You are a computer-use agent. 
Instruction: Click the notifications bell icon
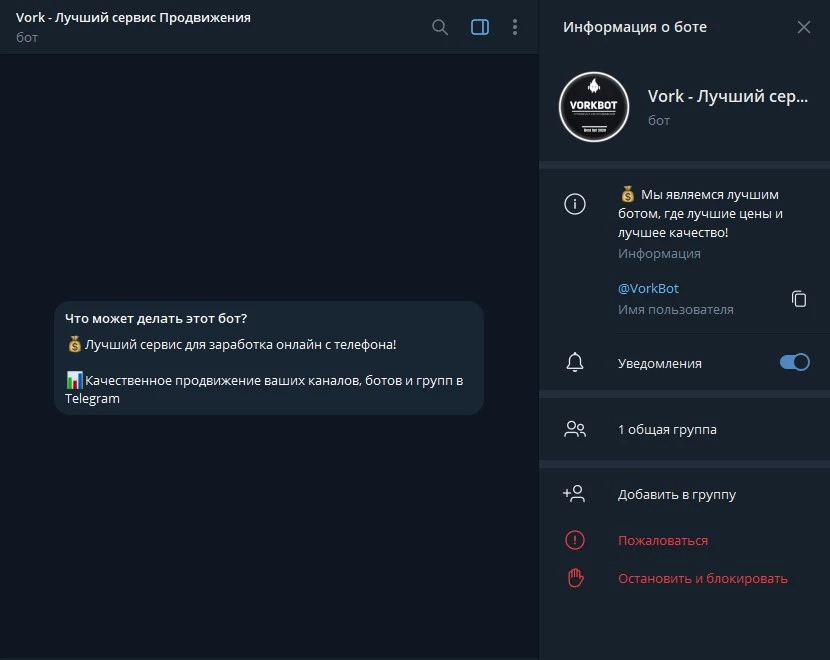[x=575, y=363]
